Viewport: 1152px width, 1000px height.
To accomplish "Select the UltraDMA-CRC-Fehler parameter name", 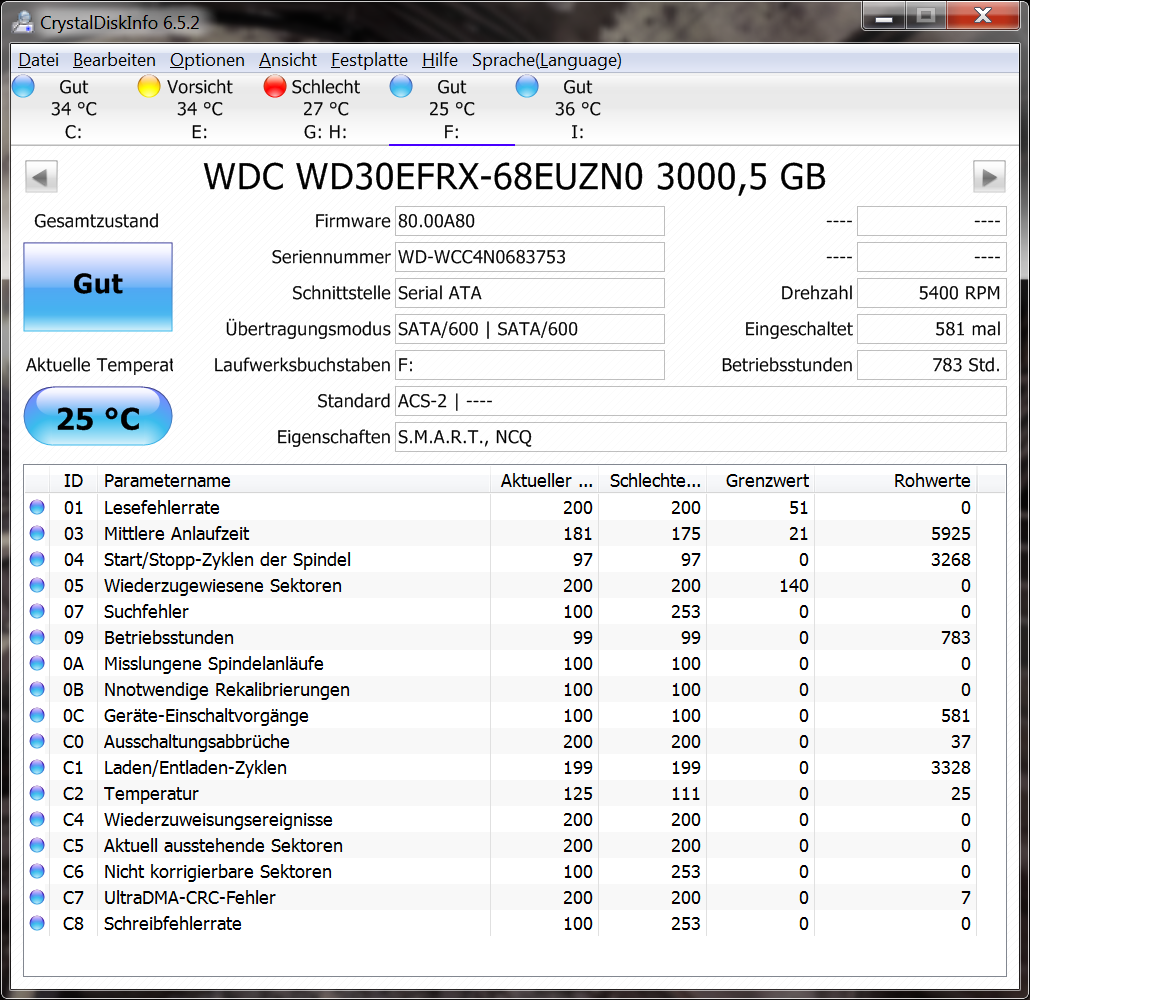I will (190, 898).
